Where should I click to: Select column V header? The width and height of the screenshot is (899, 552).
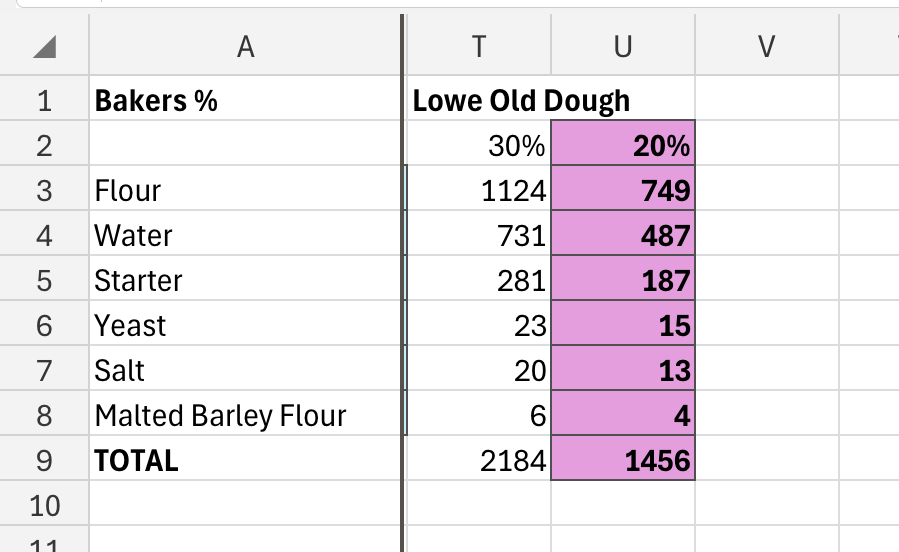point(766,47)
